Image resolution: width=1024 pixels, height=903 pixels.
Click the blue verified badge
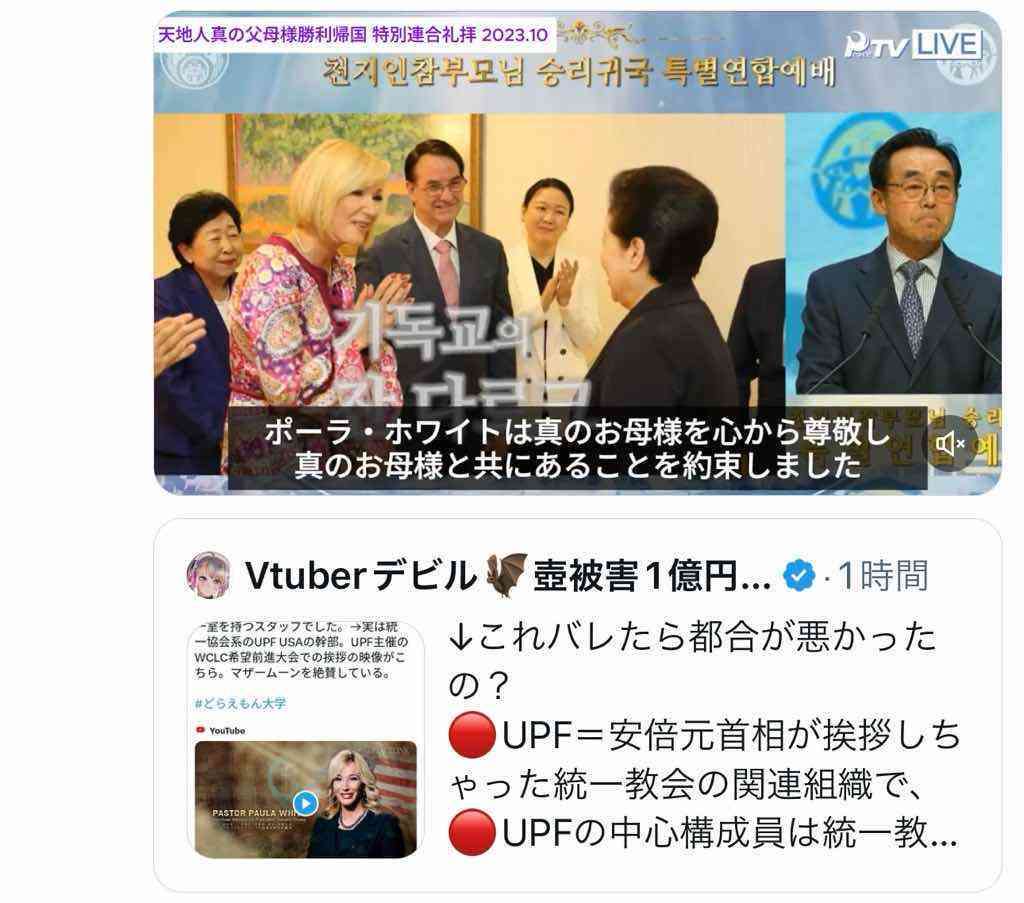coord(799,576)
